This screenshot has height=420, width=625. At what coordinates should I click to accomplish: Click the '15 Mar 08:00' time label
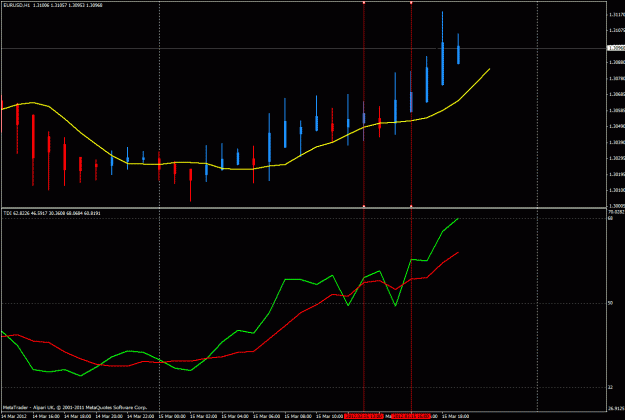(298, 416)
